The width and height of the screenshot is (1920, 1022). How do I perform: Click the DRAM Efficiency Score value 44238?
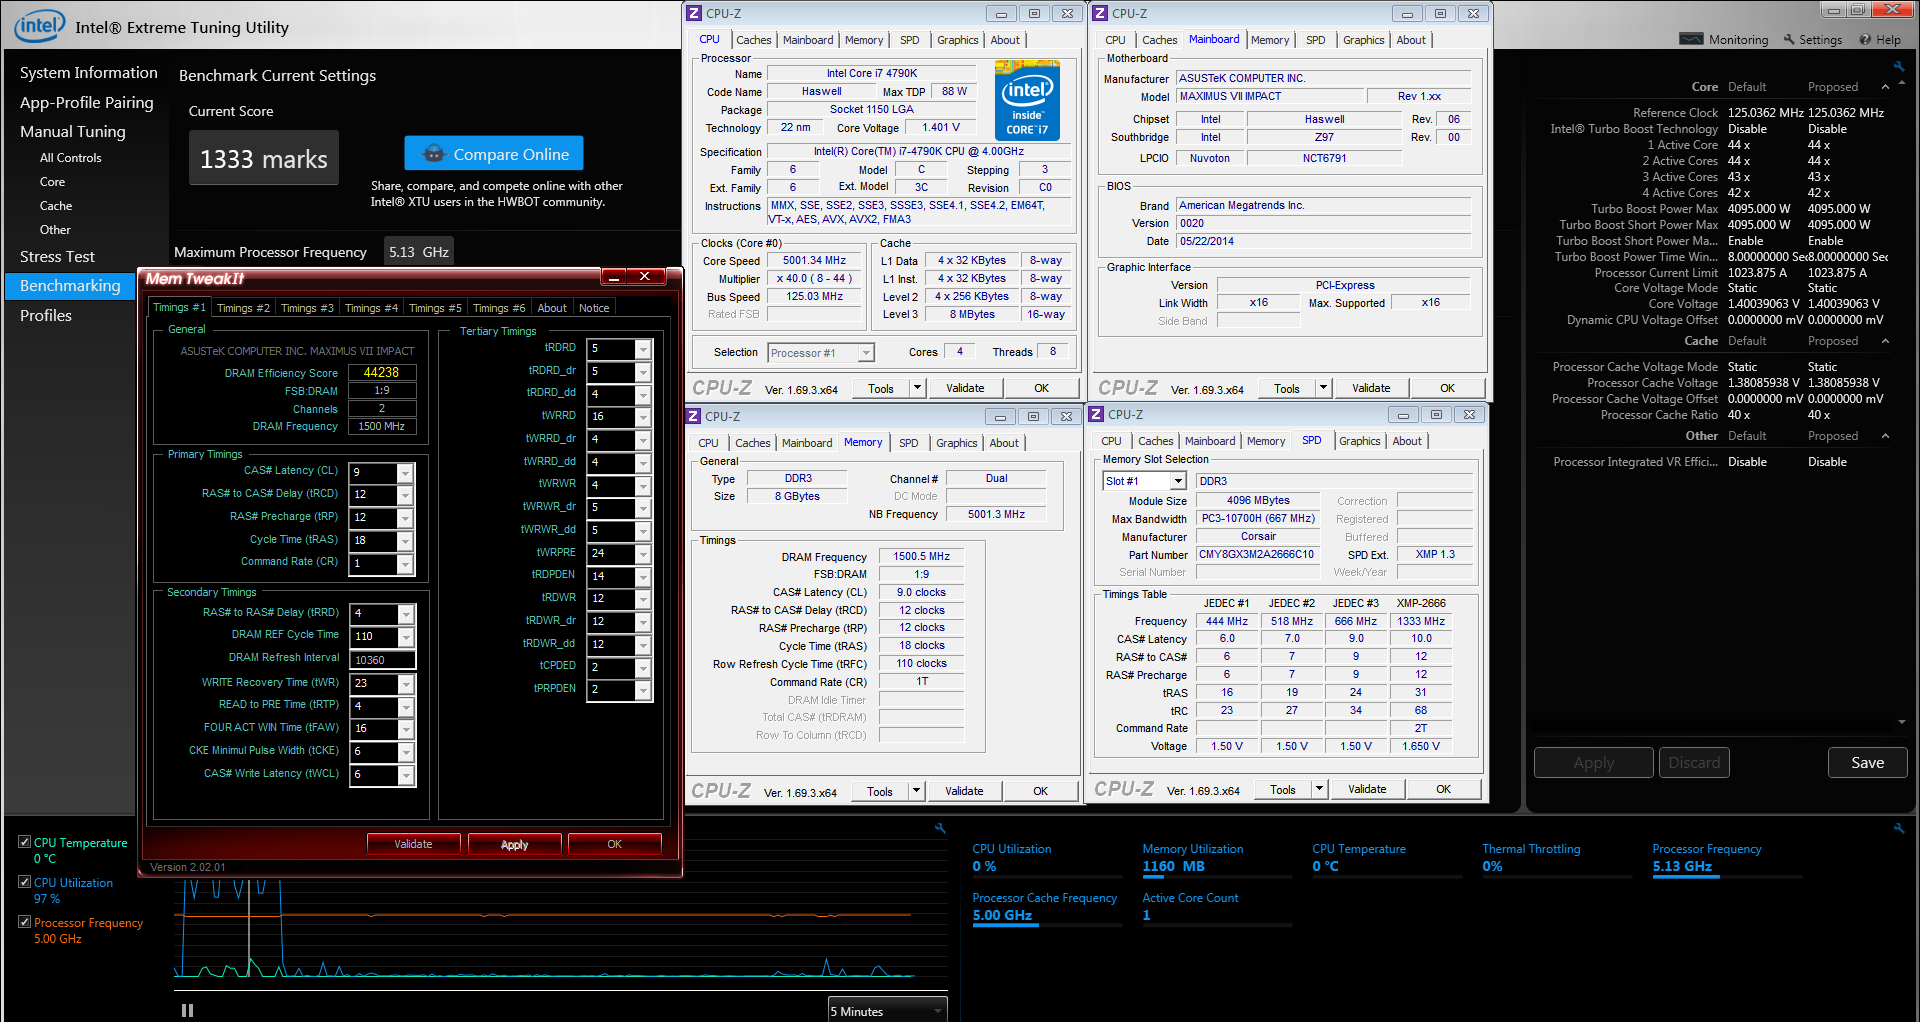[381, 373]
